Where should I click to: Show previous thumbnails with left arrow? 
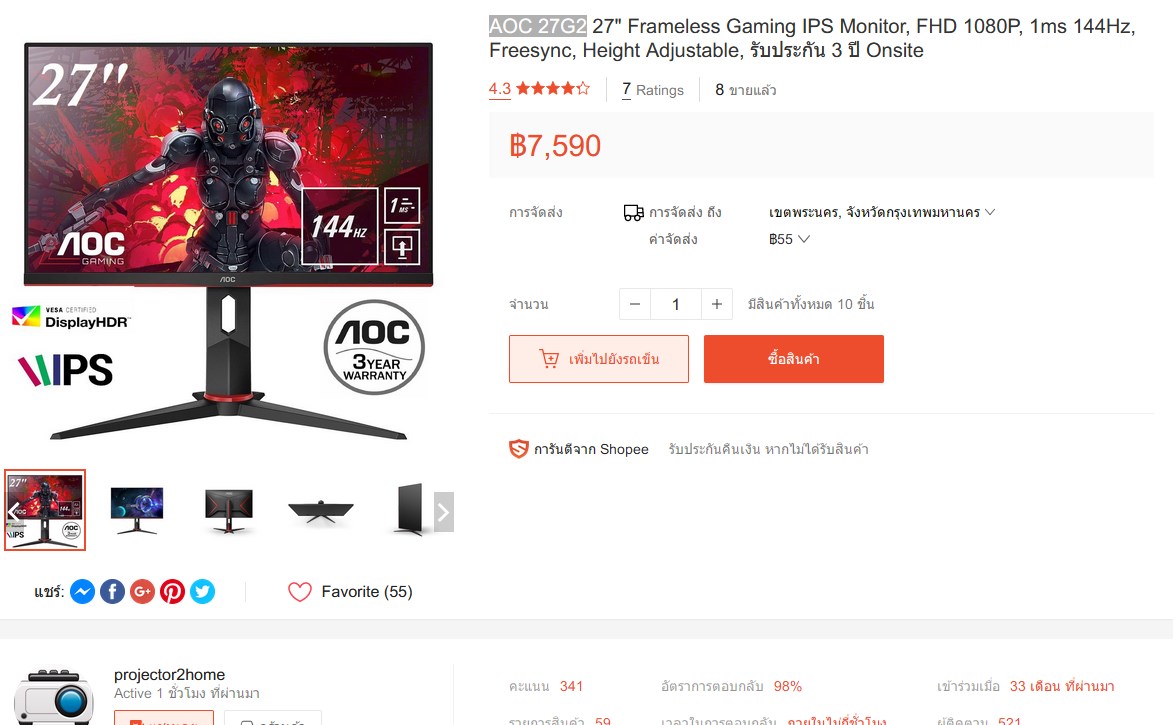(x=13, y=512)
